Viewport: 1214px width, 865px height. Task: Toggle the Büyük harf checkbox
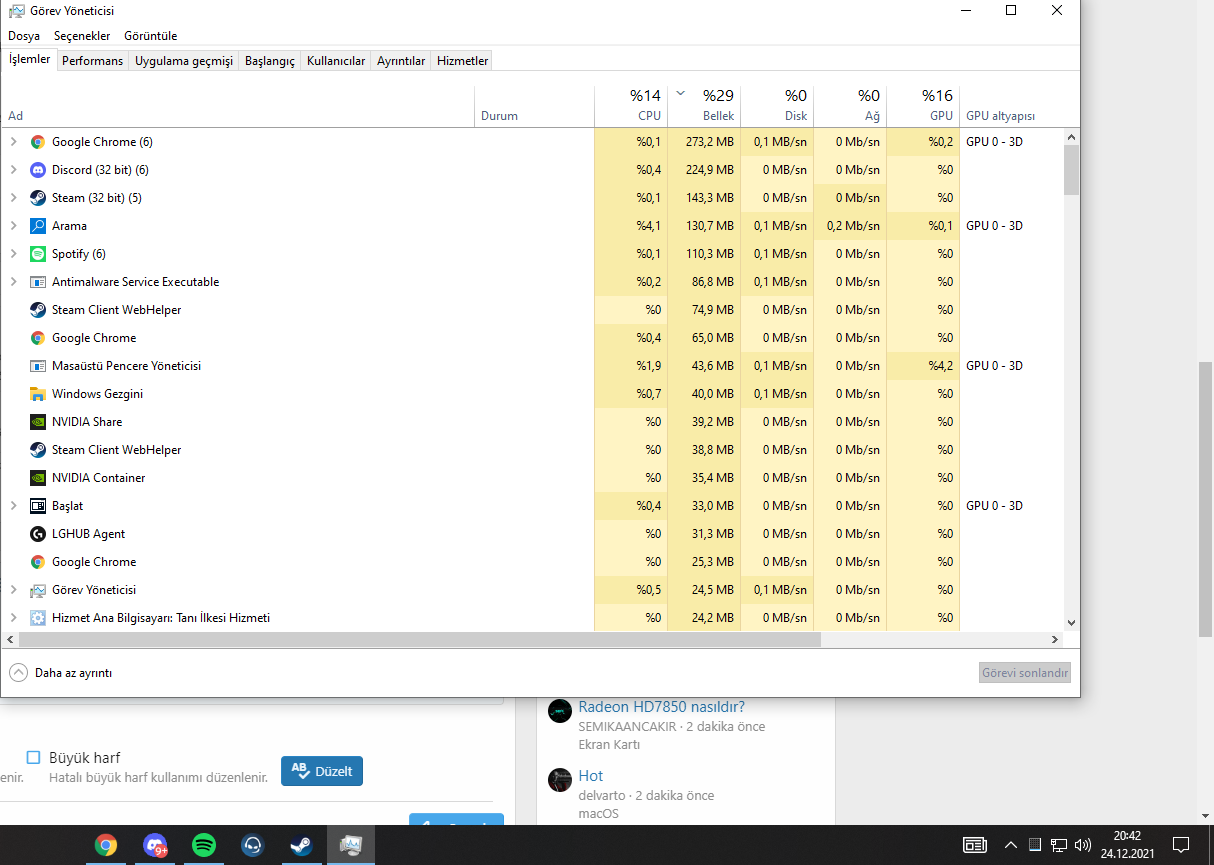(33, 758)
